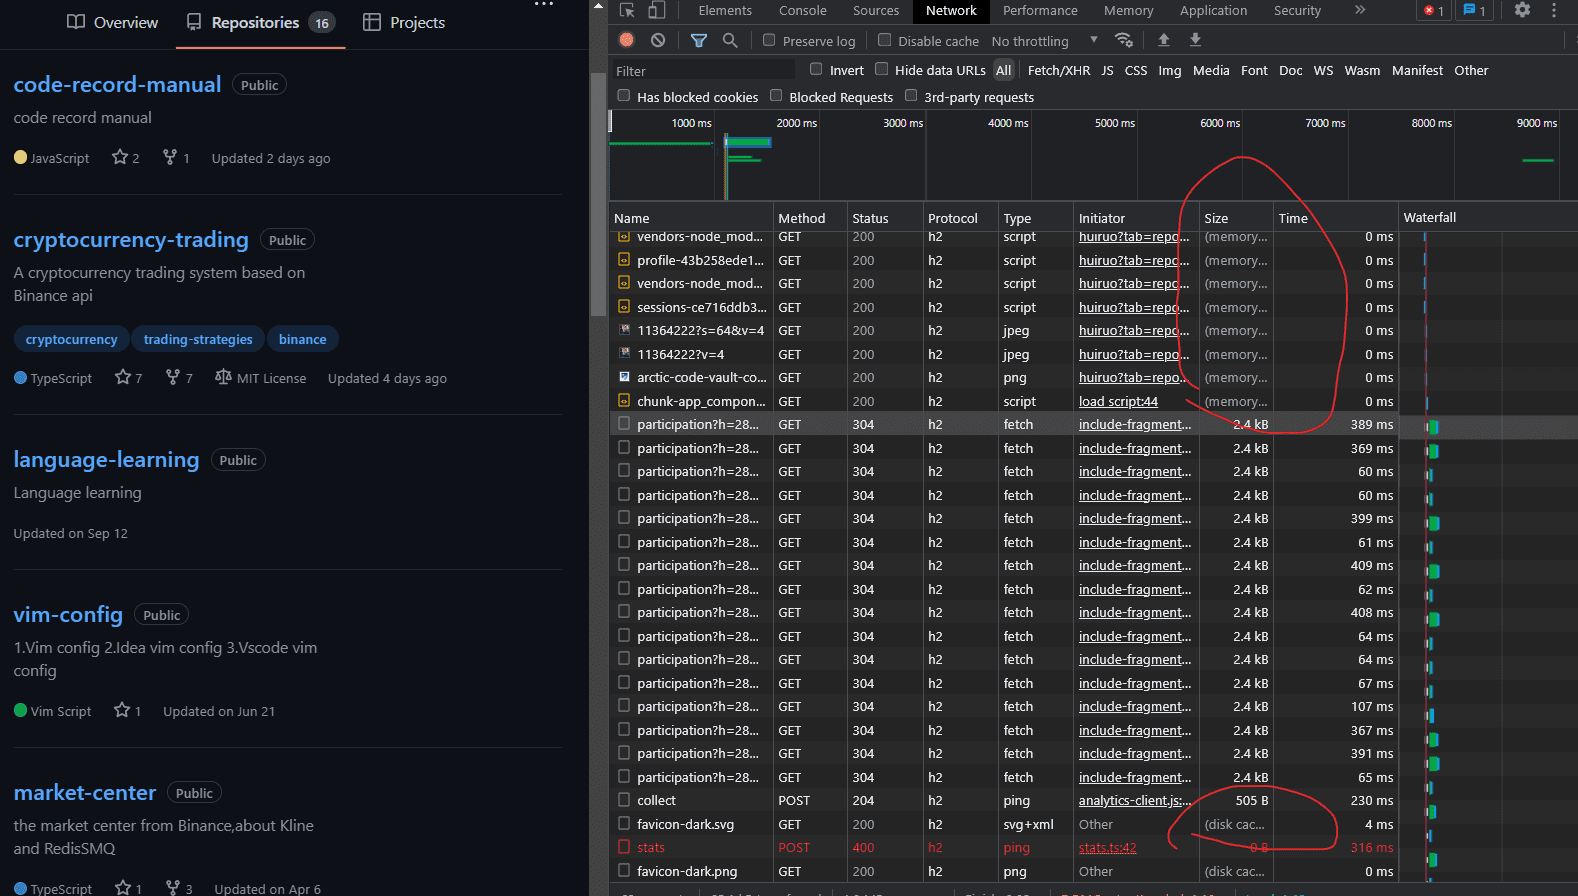Click the Import HAR upload icon
Image resolution: width=1578 pixels, height=896 pixels.
click(1164, 40)
